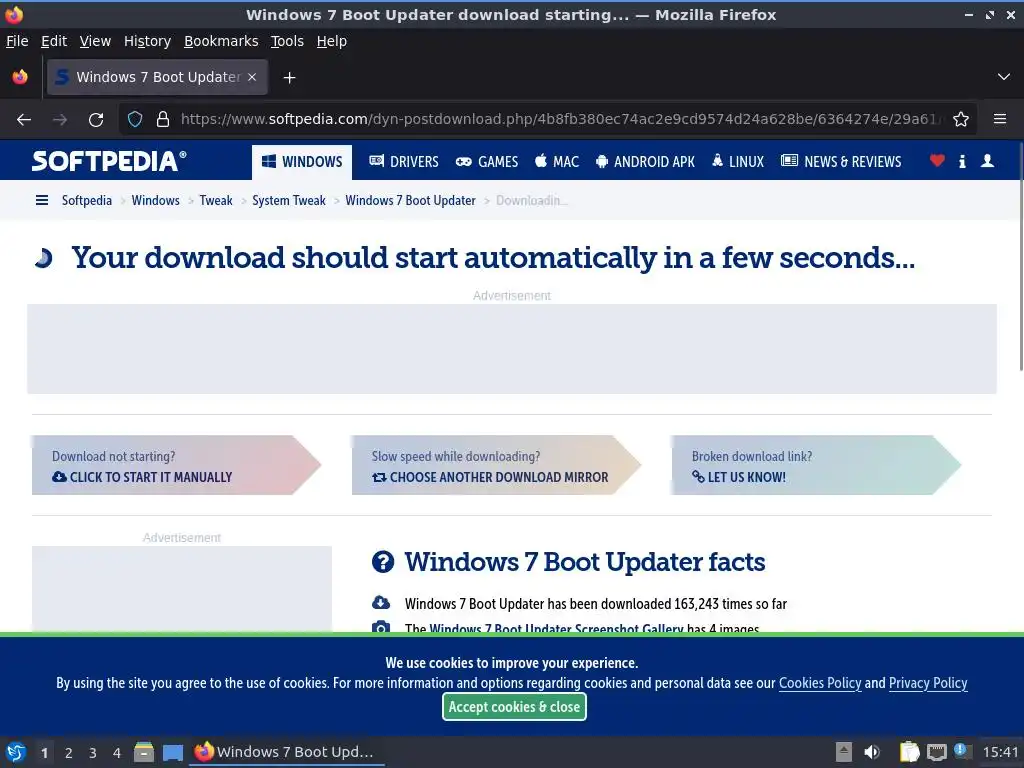Go to System Tweak breadcrumb link
The image size is (1024, 768).
[289, 200]
